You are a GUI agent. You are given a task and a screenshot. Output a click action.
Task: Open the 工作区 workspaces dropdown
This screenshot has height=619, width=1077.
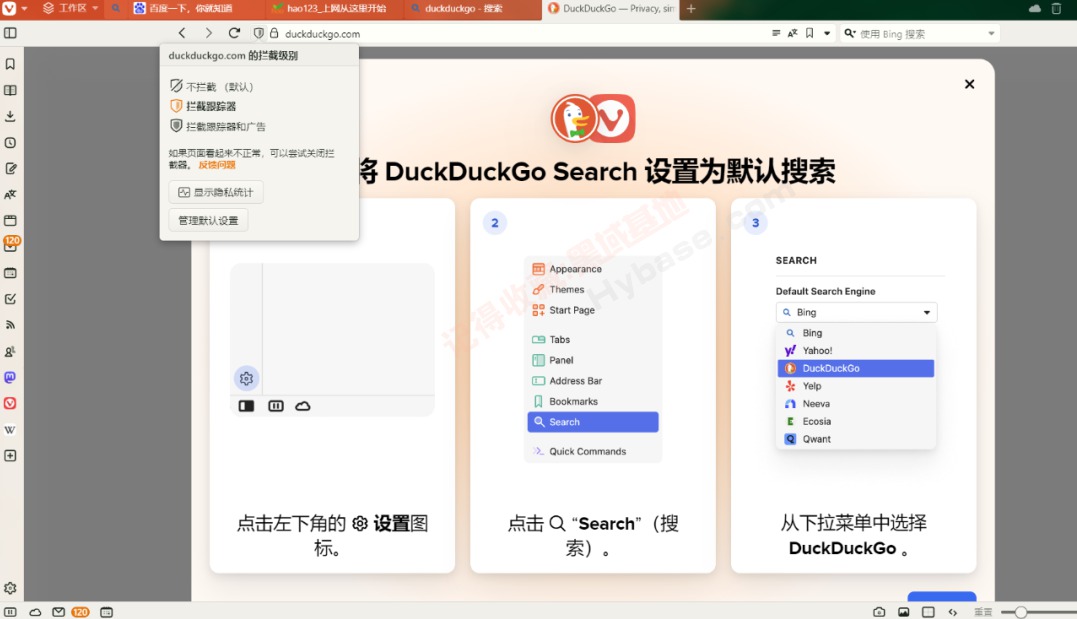click(71, 8)
